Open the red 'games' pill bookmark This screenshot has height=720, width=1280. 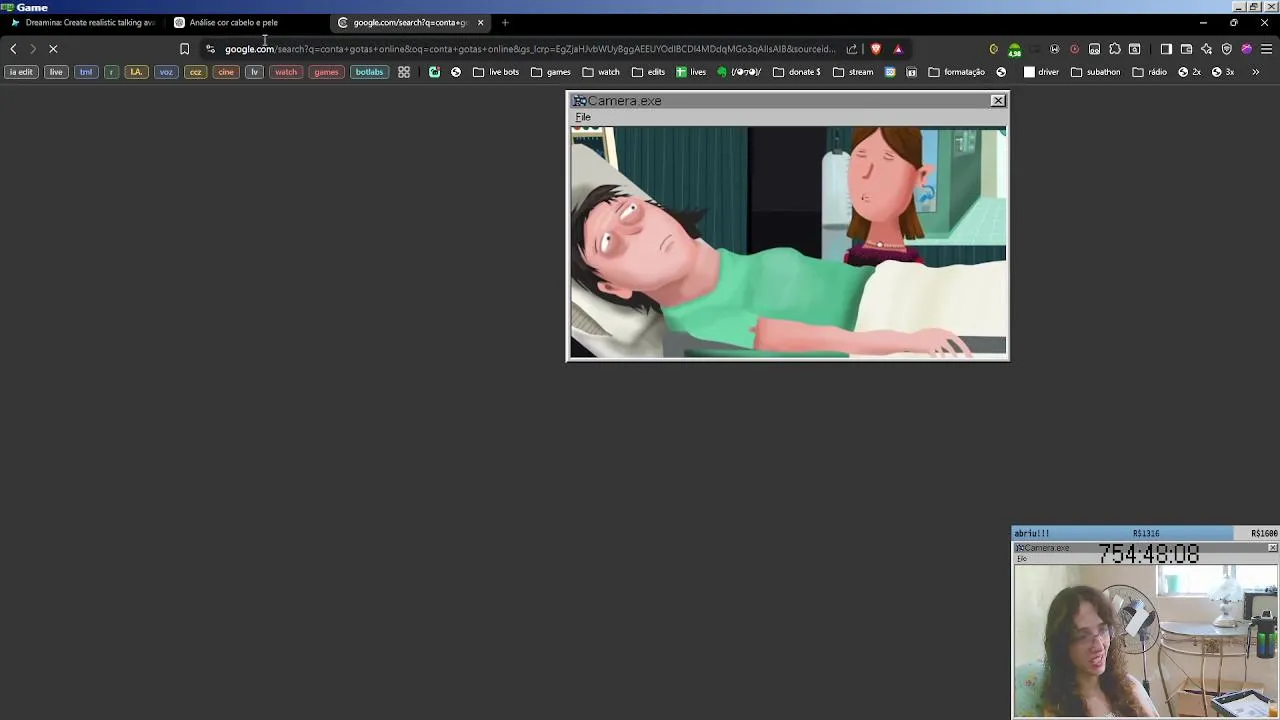click(326, 72)
